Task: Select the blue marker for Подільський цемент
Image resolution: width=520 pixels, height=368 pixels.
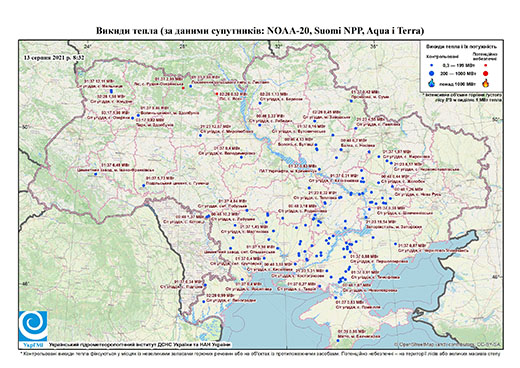Action: click(144, 186)
